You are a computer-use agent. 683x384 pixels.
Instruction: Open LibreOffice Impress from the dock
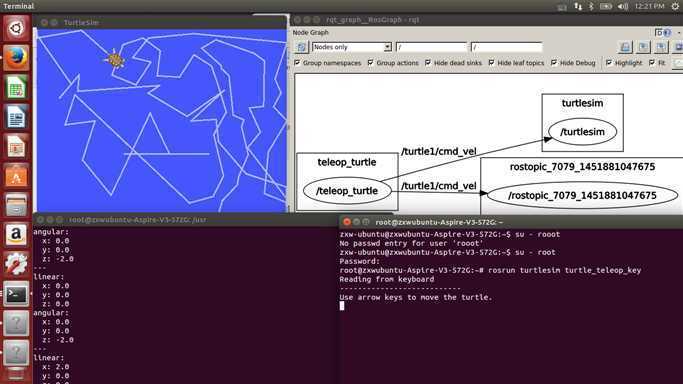[x=16, y=146]
